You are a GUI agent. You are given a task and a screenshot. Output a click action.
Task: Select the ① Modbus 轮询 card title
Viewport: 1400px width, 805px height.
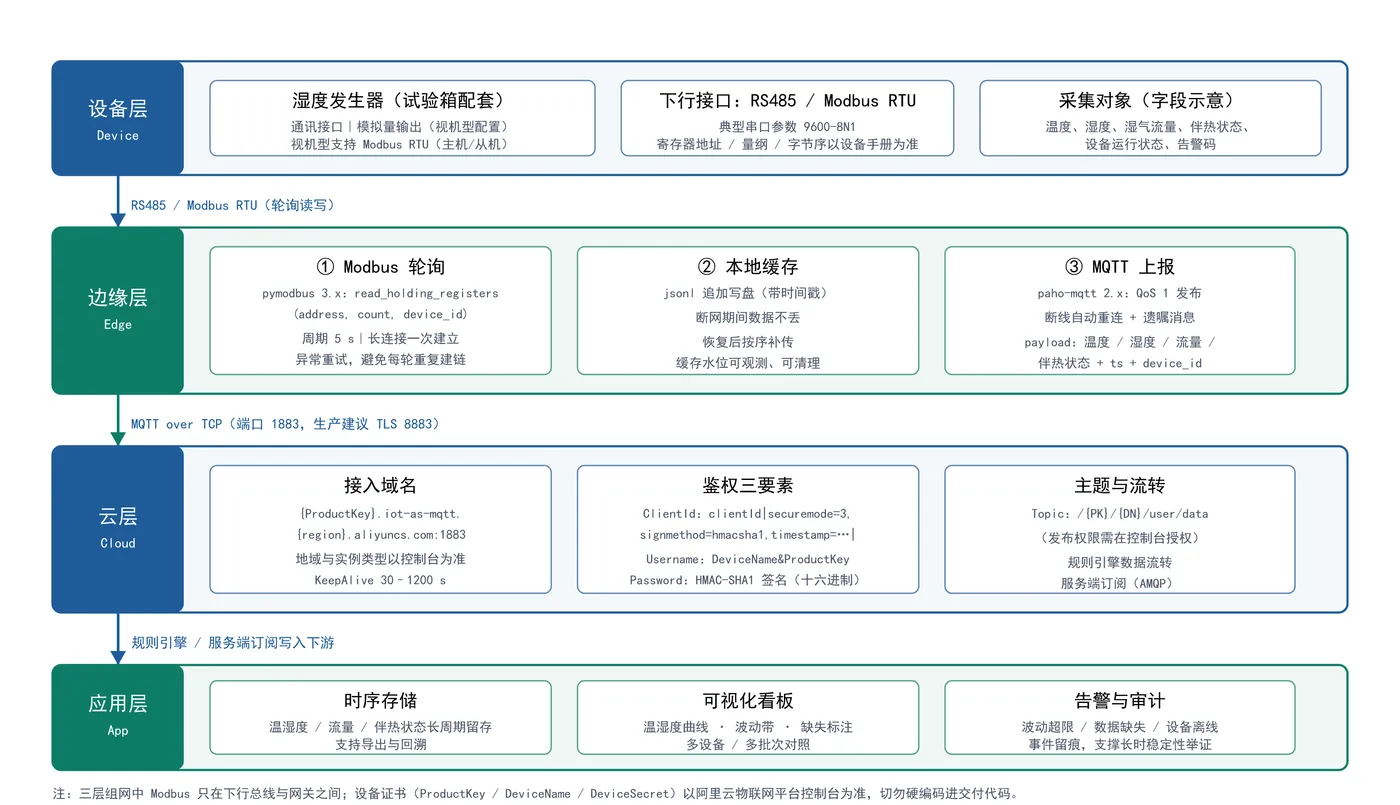point(381,267)
